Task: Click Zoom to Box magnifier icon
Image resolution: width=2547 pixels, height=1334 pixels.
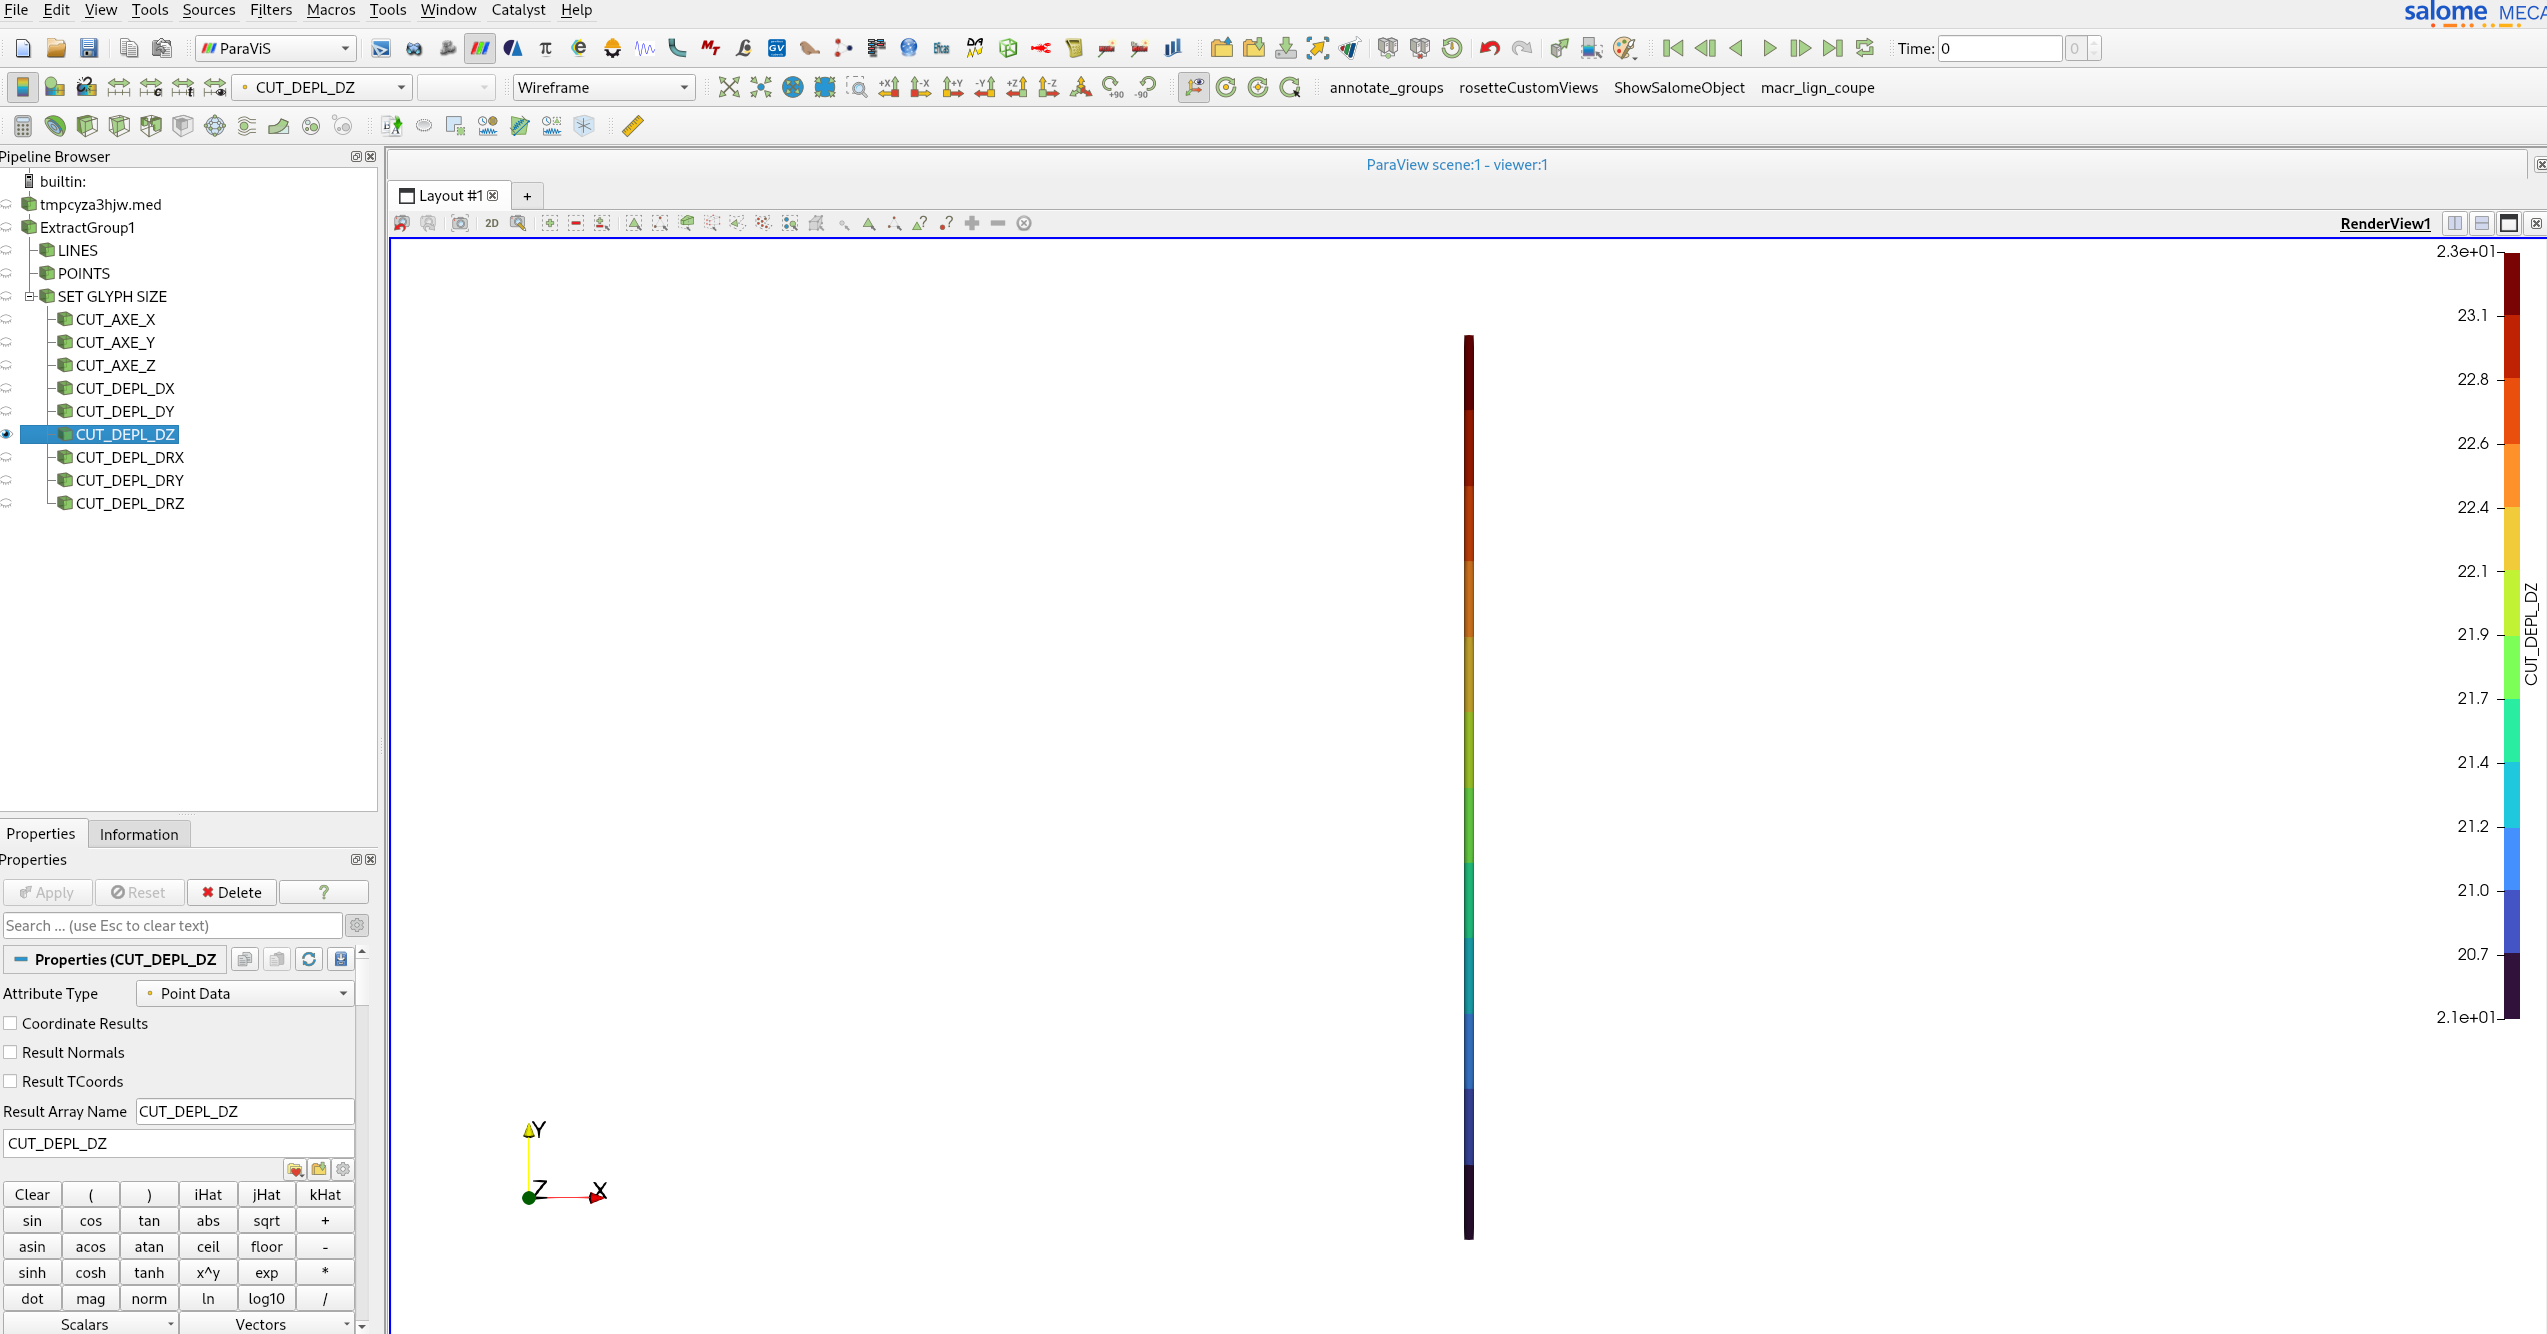Action: point(857,87)
